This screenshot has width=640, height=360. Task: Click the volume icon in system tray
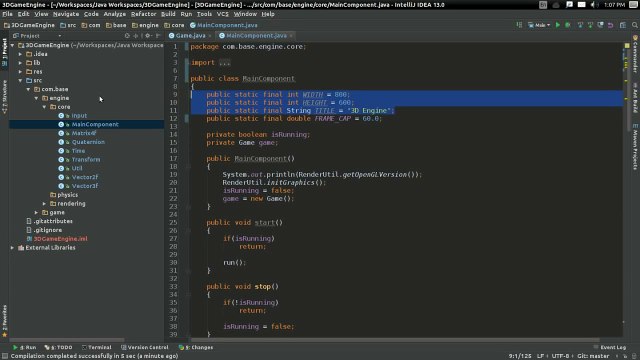[x=594, y=5]
